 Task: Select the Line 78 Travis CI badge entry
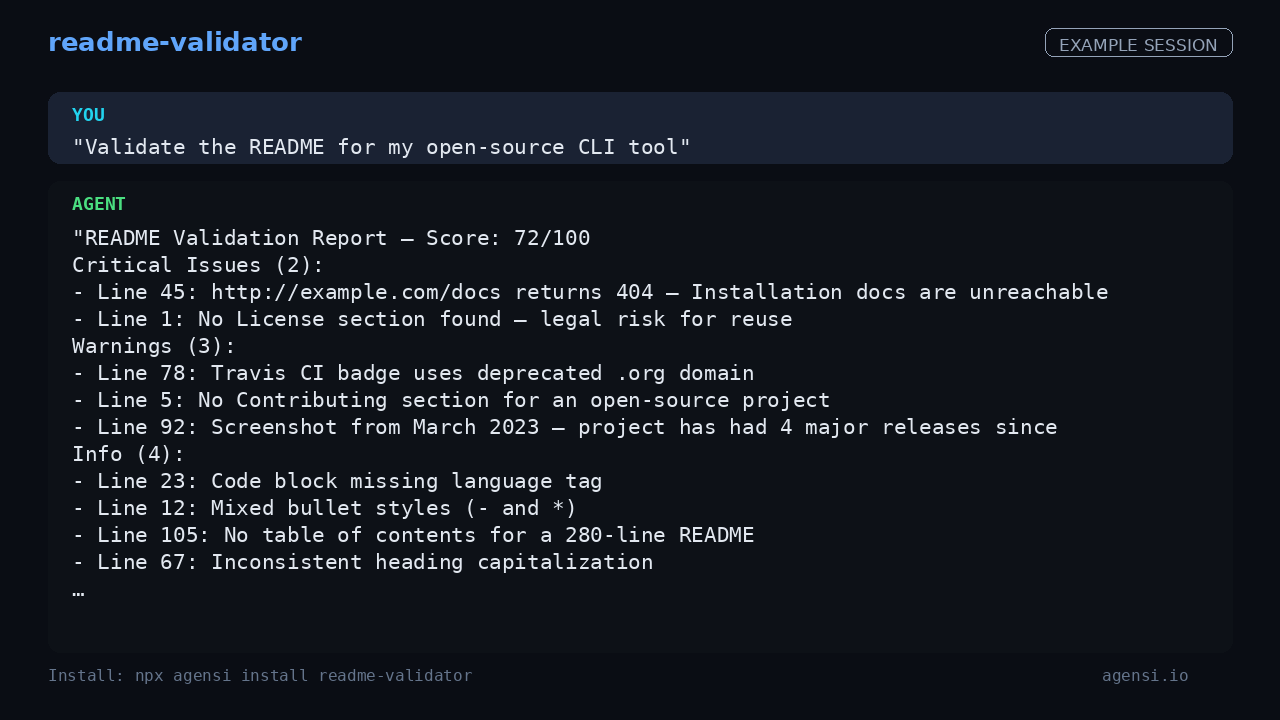pyautogui.click(x=413, y=373)
